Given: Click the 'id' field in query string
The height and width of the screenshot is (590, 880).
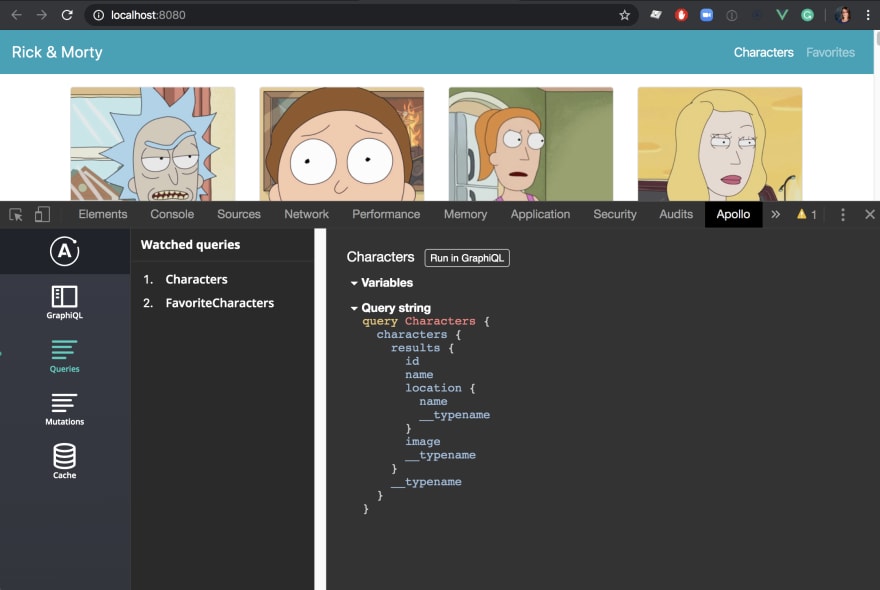Looking at the screenshot, I should [412, 361].
